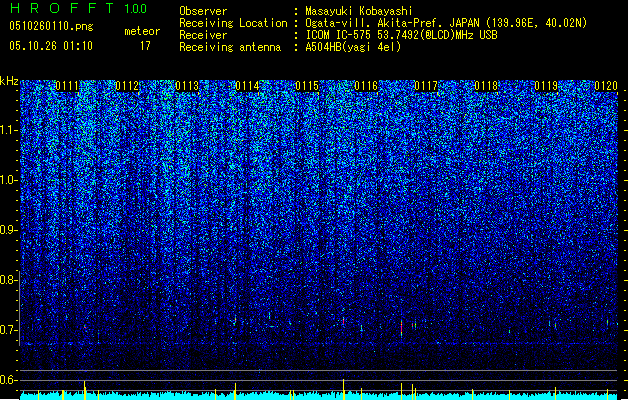Click the 0112 time marker
The width and height of the screenshot is (629, 400).
tap(127, 86)
